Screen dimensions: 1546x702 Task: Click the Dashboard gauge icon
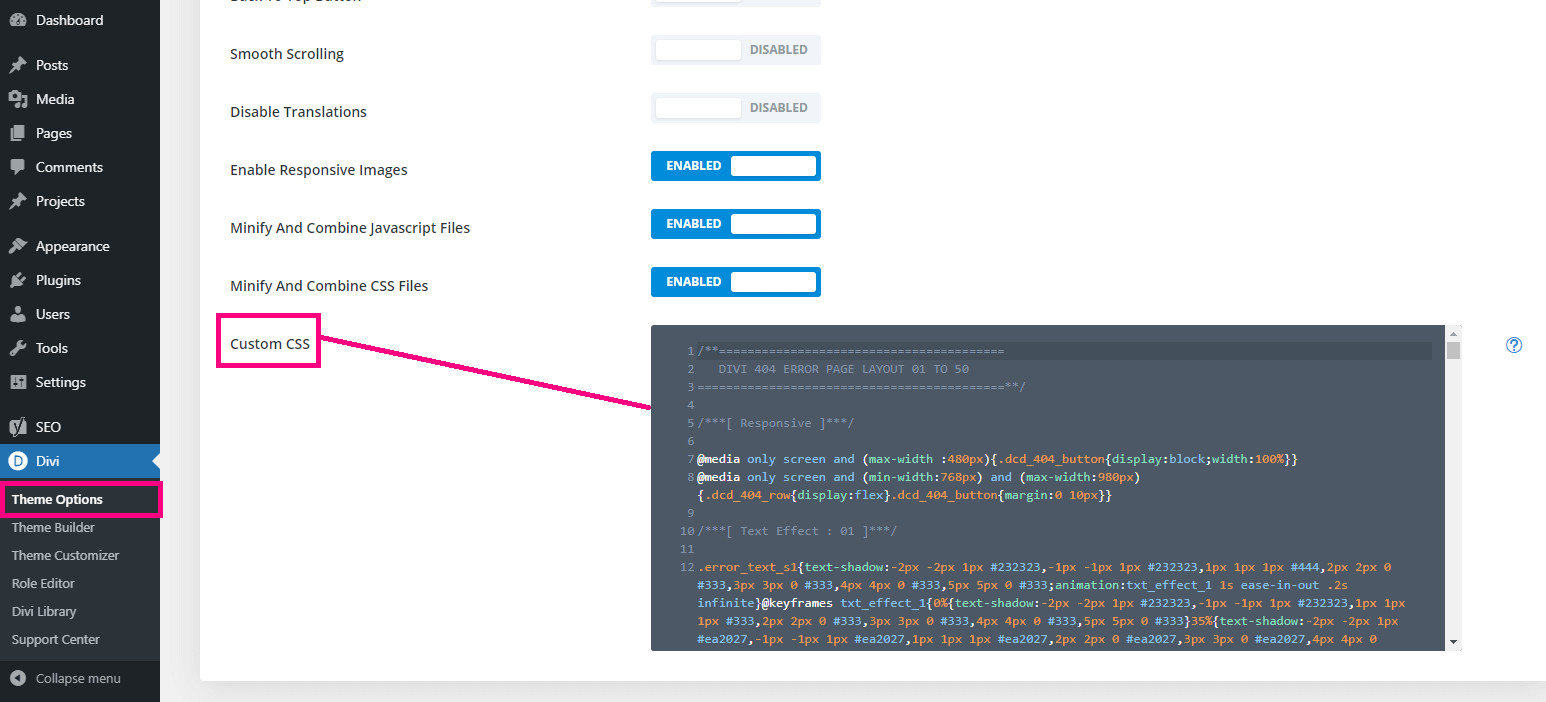click(x=18, y=20)
